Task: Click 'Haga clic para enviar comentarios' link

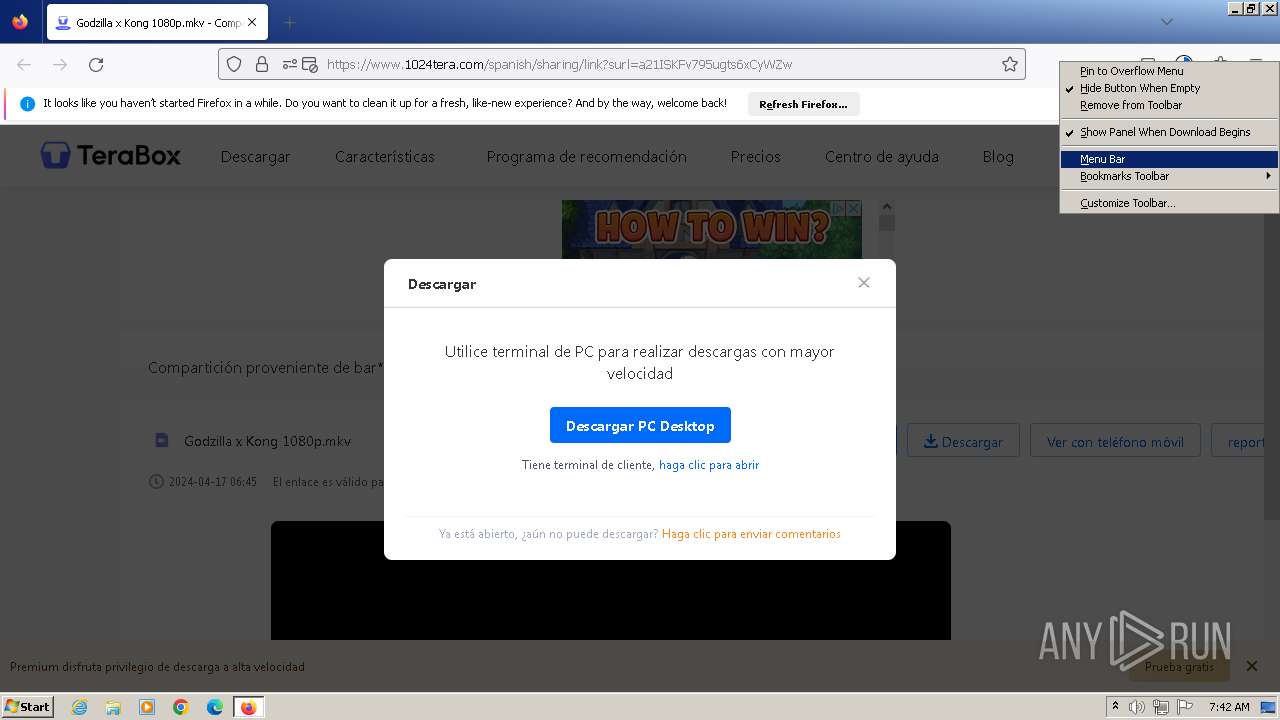Action: click(751, 534)
